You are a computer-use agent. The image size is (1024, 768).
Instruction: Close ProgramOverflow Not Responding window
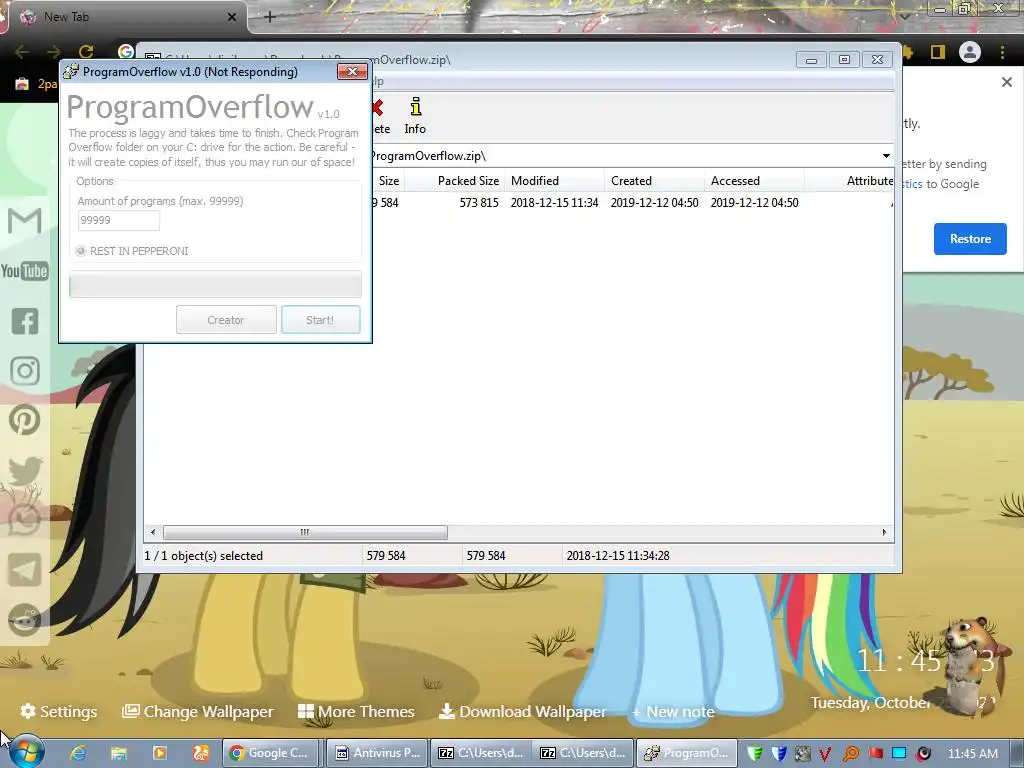352,72
